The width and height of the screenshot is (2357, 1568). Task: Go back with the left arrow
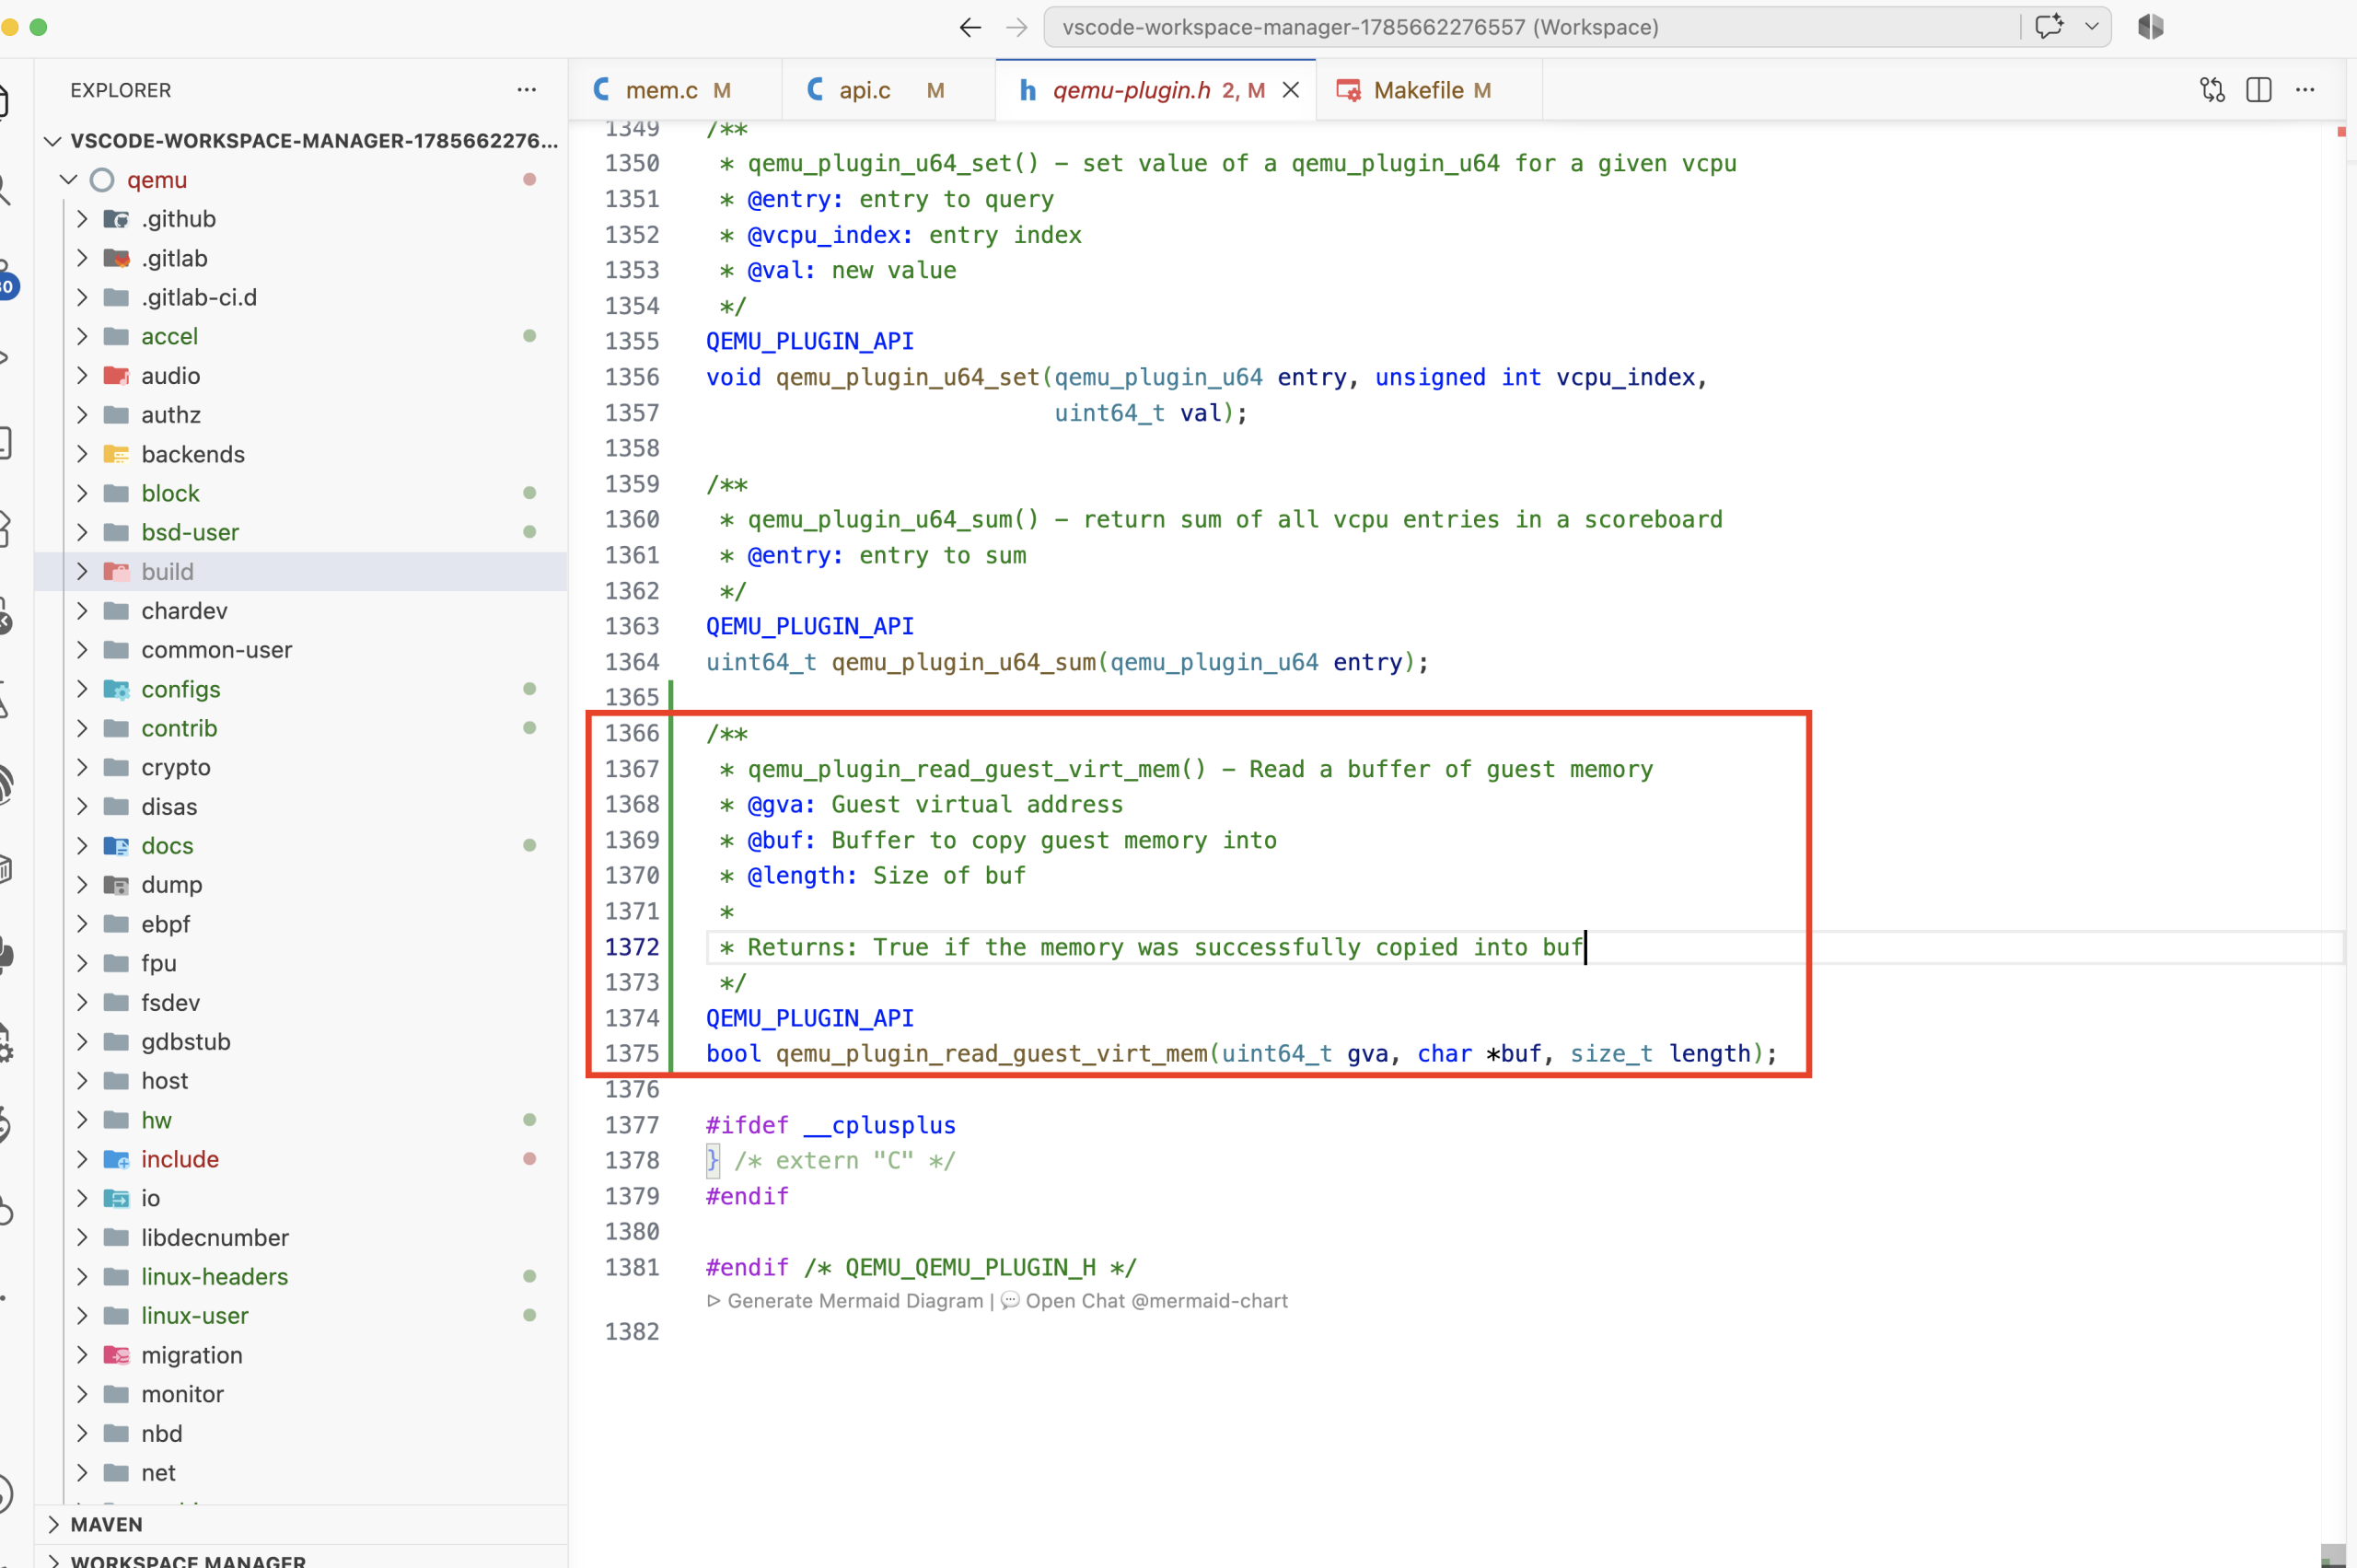pos(969,27)
